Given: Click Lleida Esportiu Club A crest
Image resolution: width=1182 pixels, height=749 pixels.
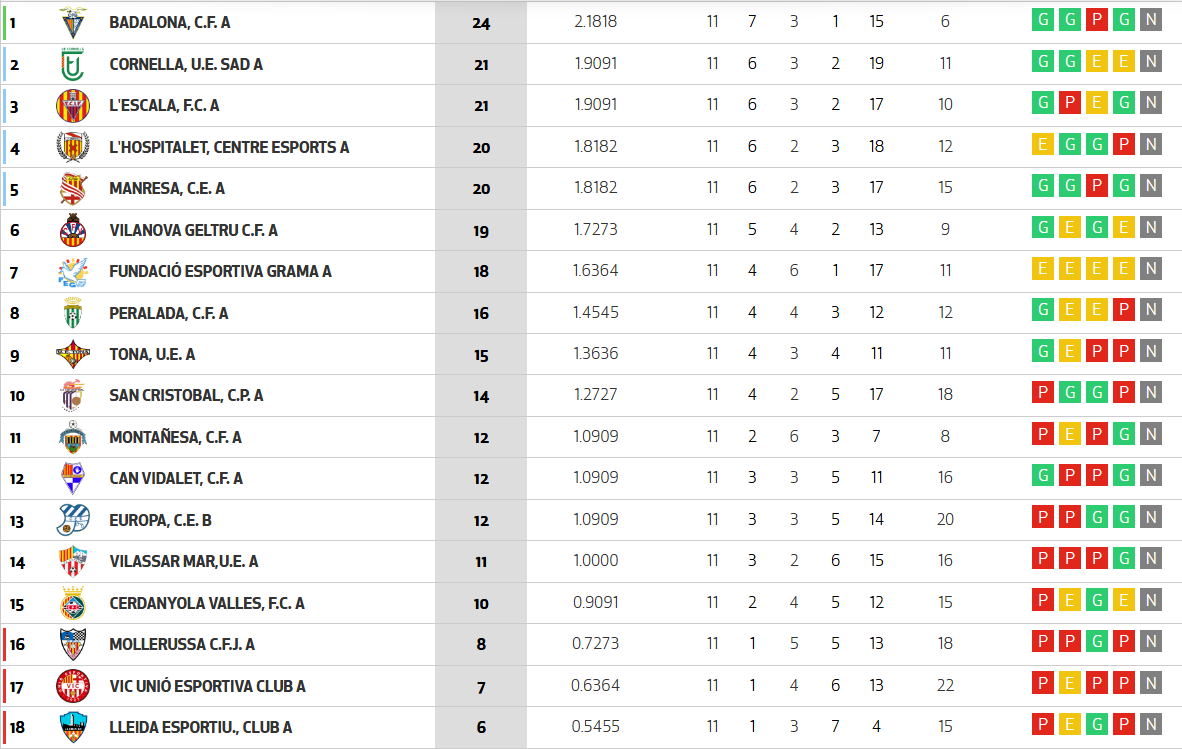Looking at the screenshot, I should point(73,727).
